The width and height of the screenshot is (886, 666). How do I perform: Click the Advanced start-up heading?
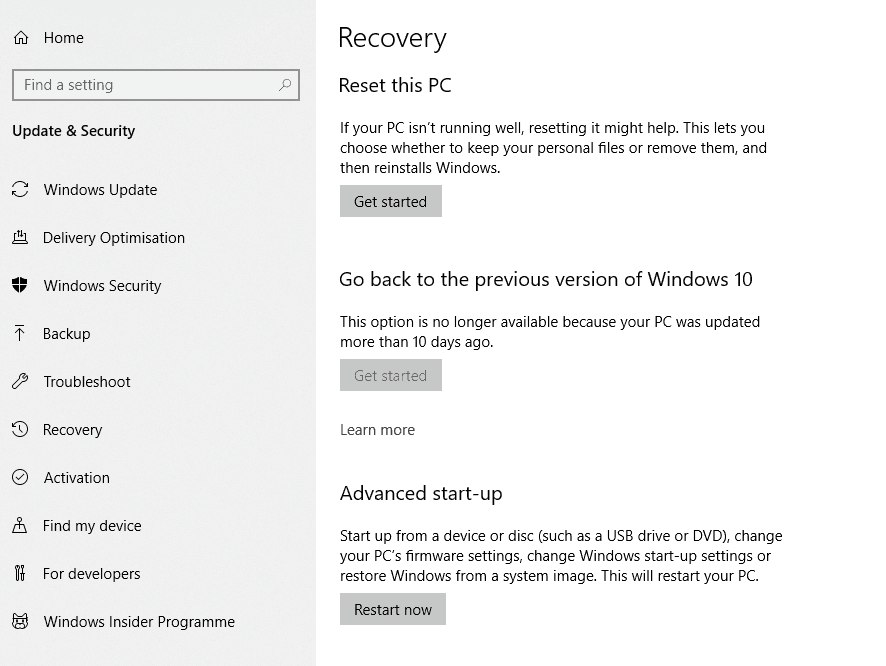421,494
